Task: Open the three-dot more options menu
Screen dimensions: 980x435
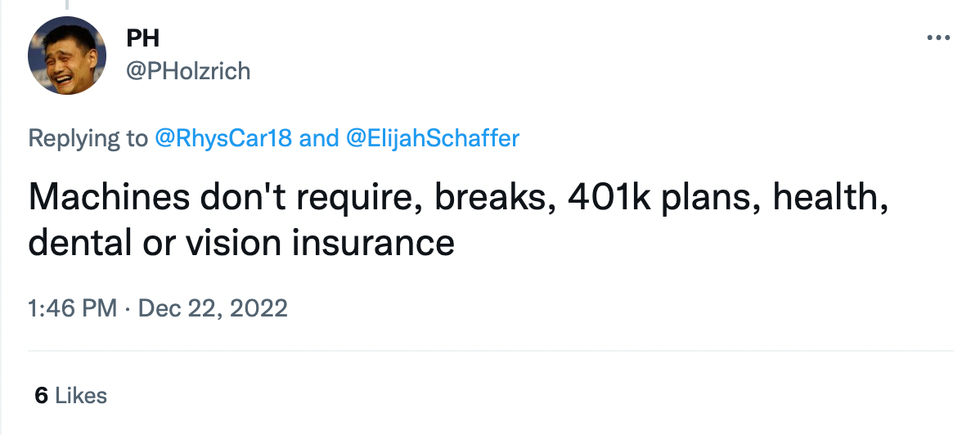Action: coord(938,38)
